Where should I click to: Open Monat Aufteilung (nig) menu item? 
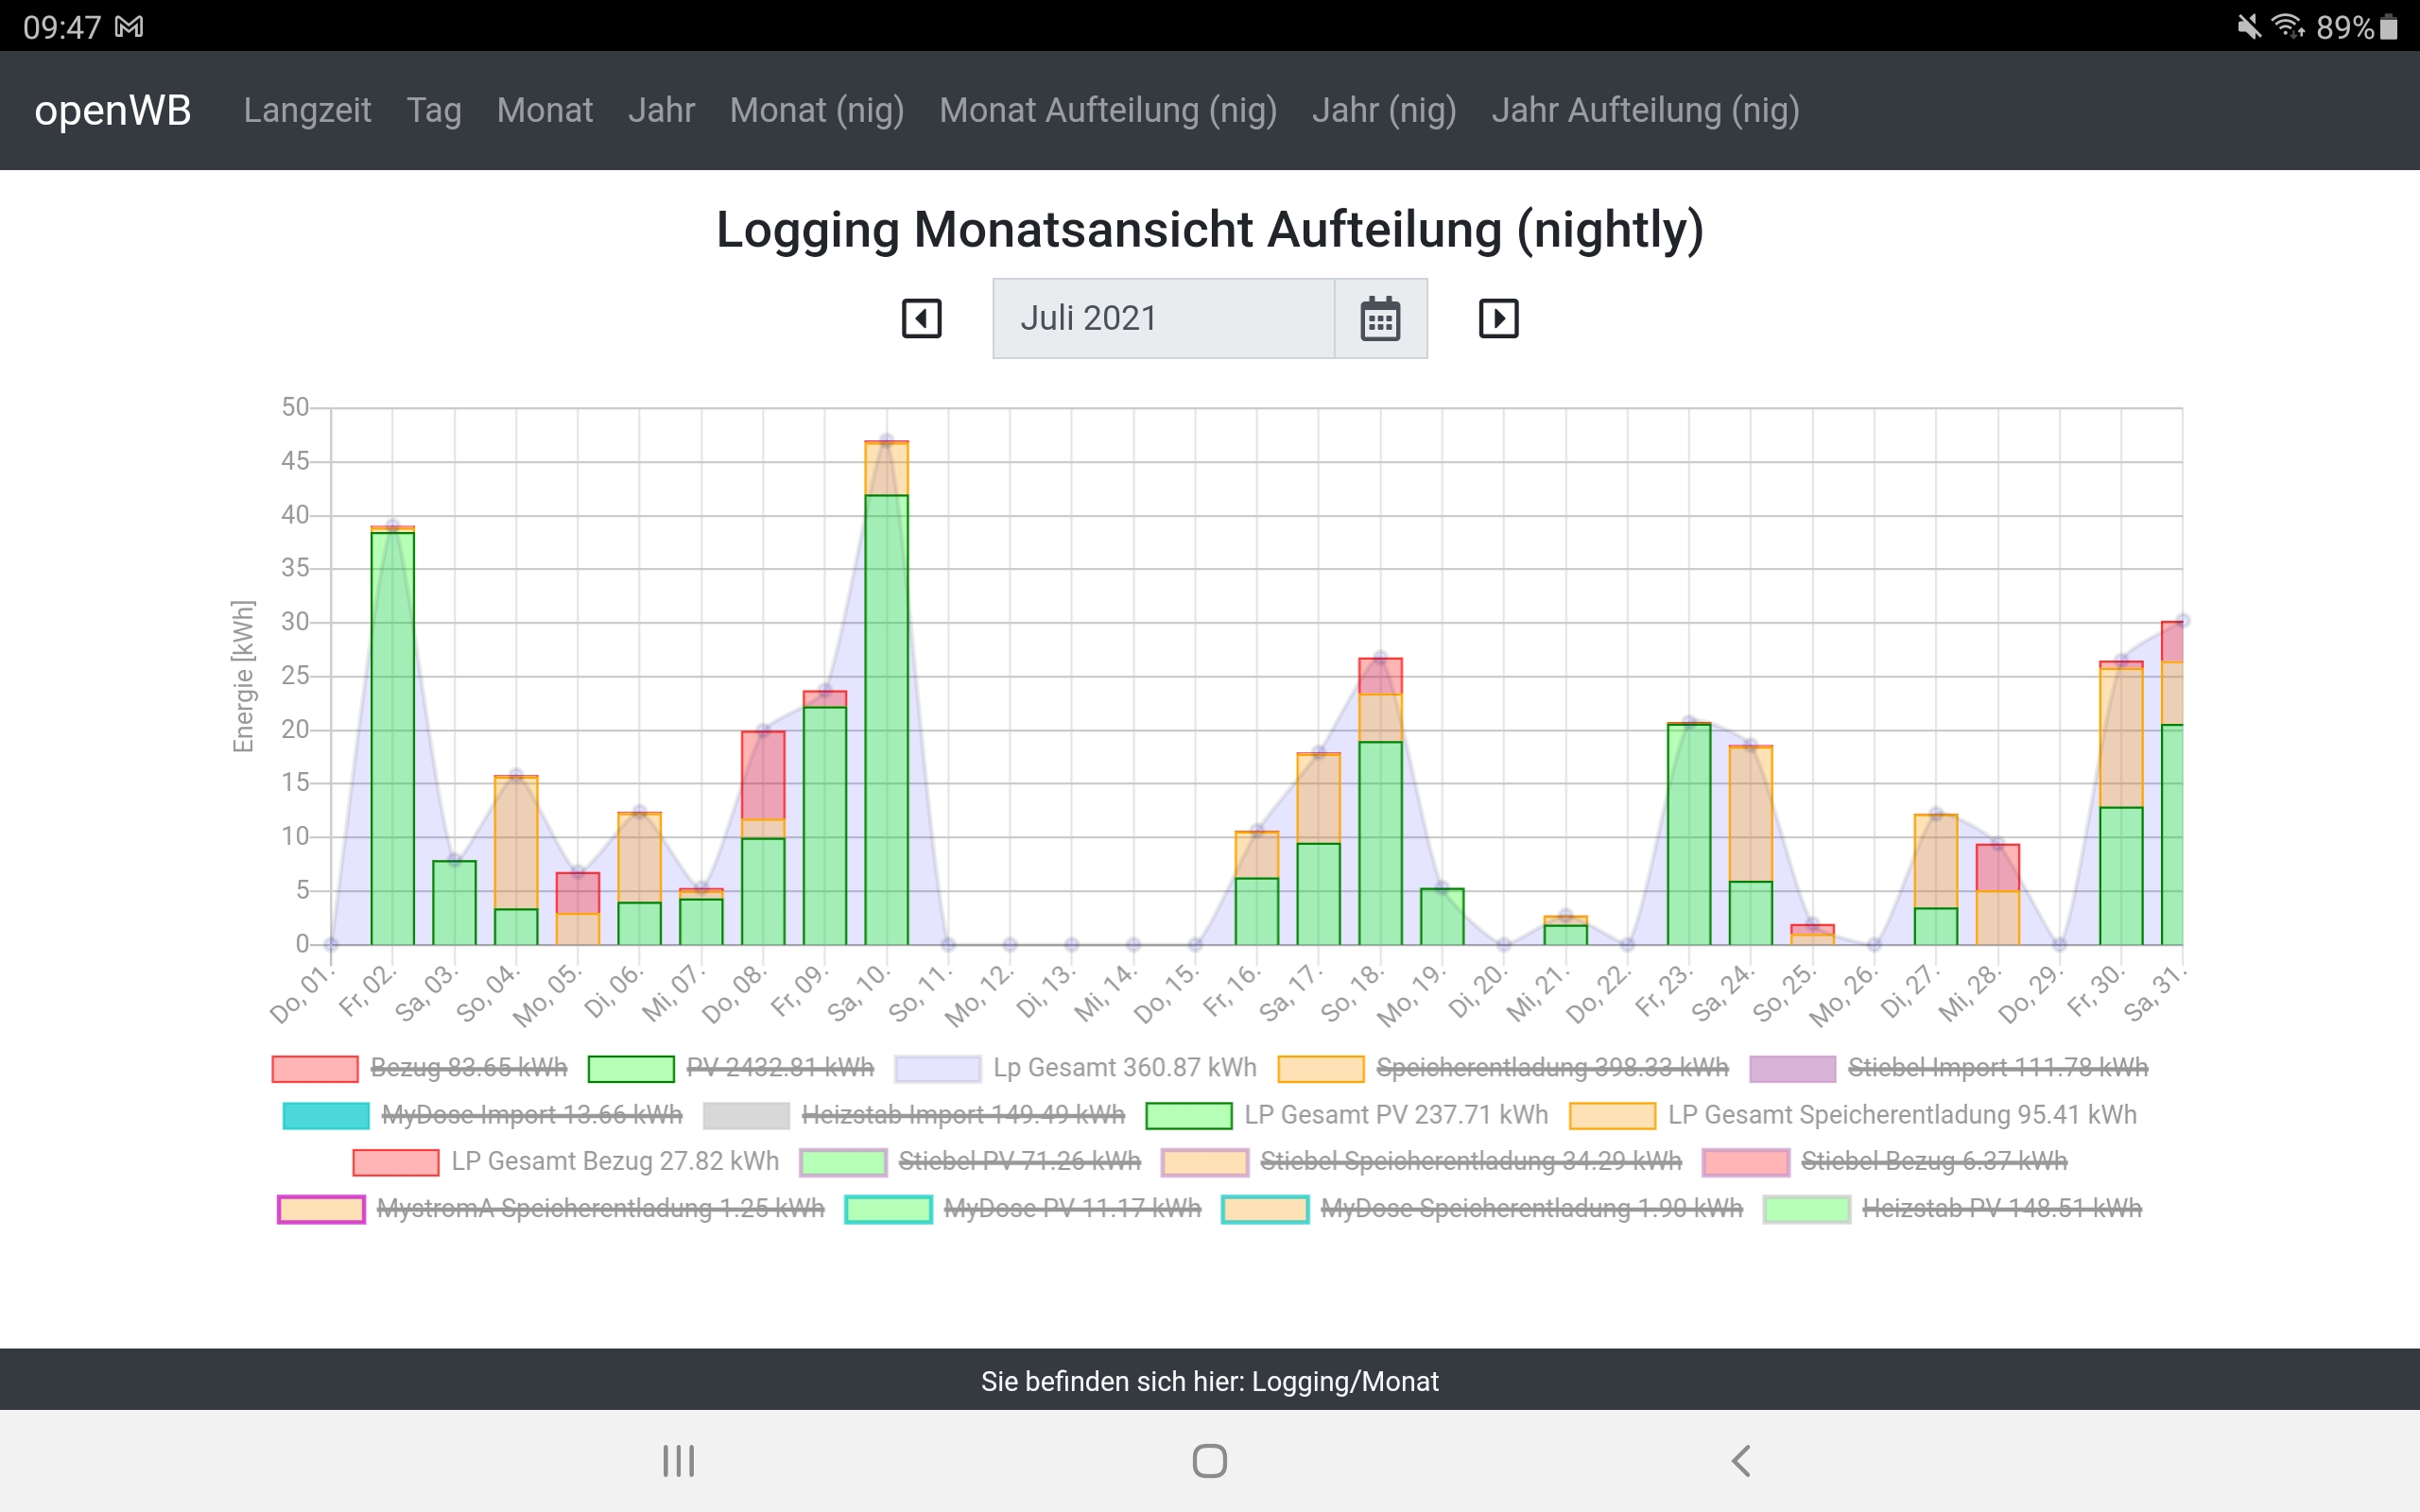[1107, 110]
